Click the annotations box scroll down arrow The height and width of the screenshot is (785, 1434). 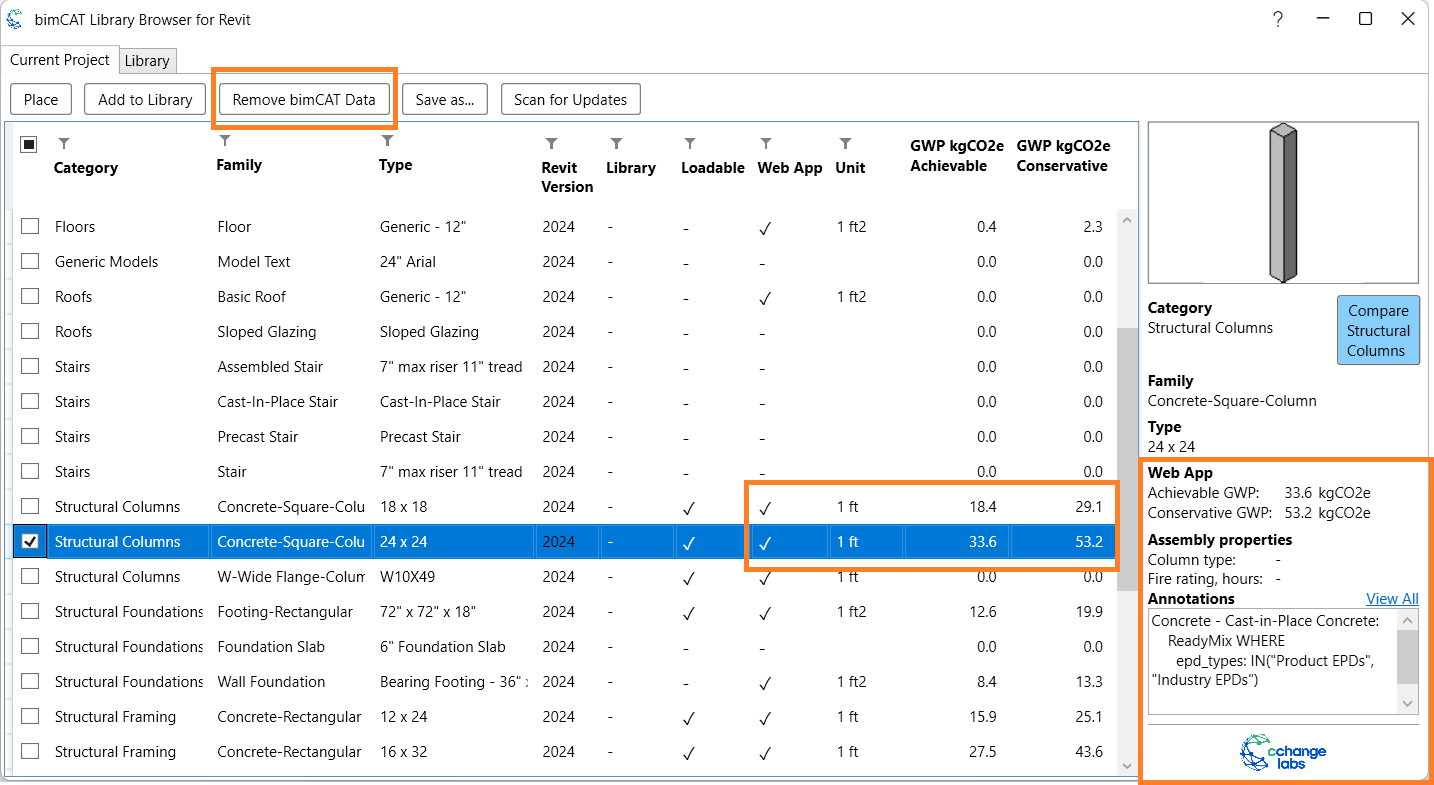1408,704
